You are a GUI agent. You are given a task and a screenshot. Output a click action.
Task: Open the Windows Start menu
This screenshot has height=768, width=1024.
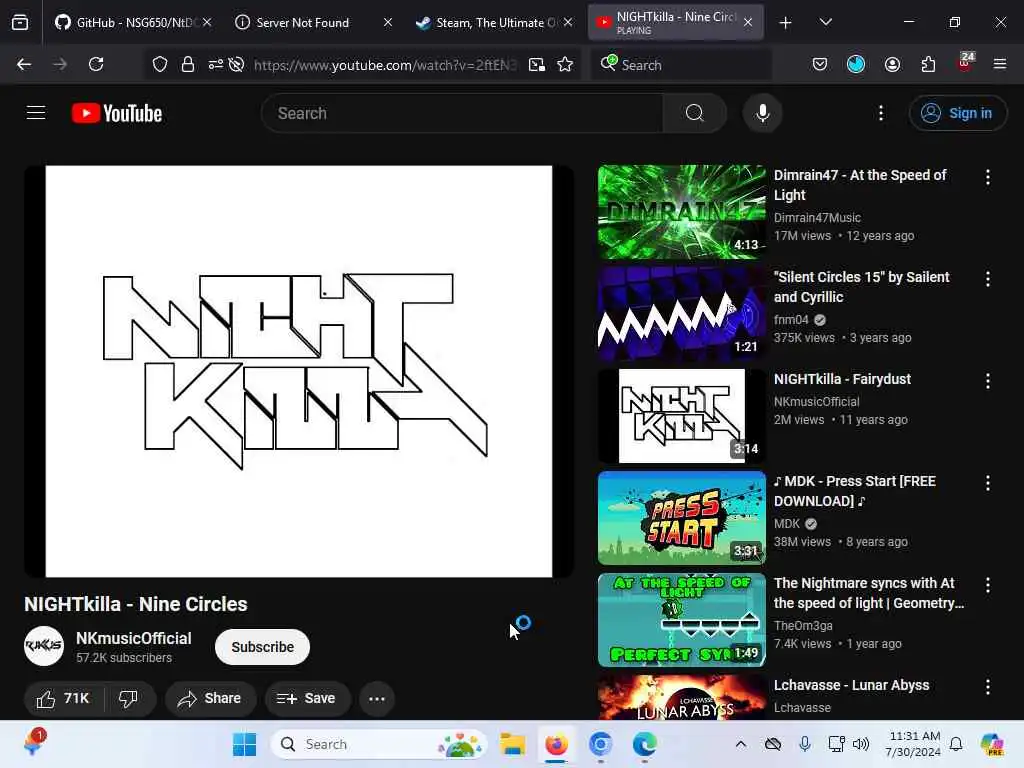(x=244, y=744)
